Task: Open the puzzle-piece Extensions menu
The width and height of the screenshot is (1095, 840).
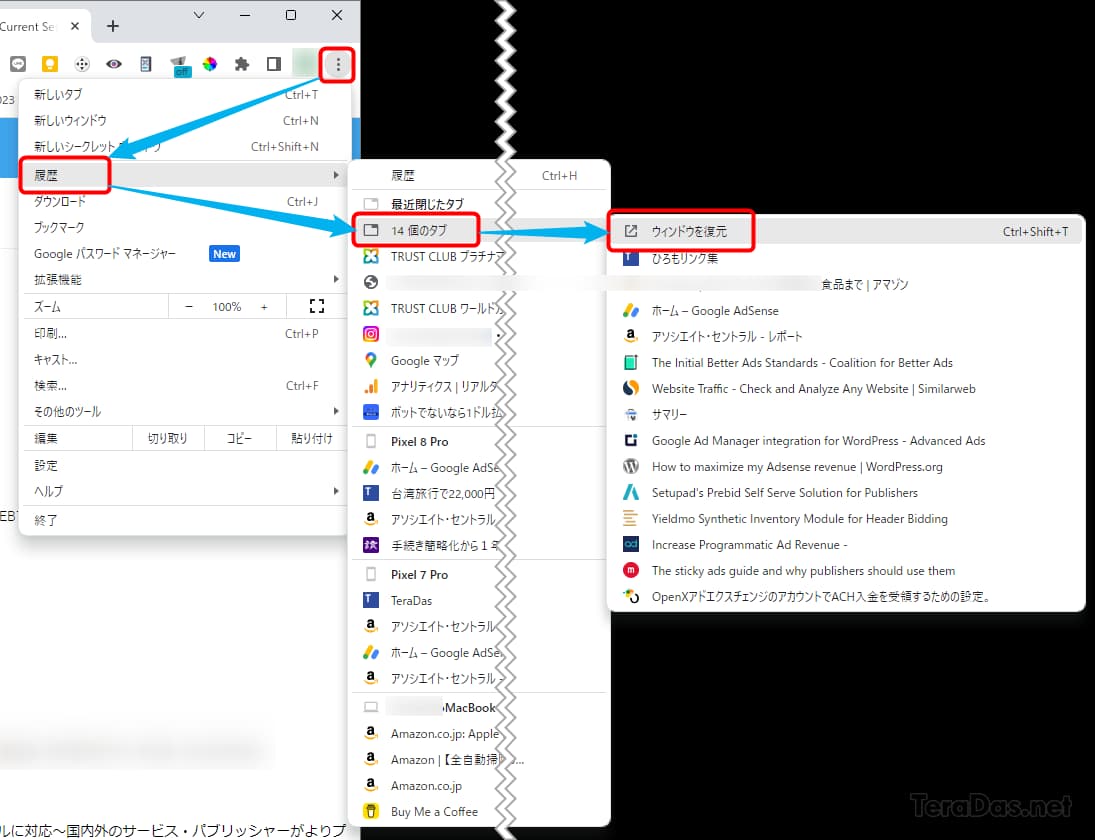Action: click(x=242, y=64)
